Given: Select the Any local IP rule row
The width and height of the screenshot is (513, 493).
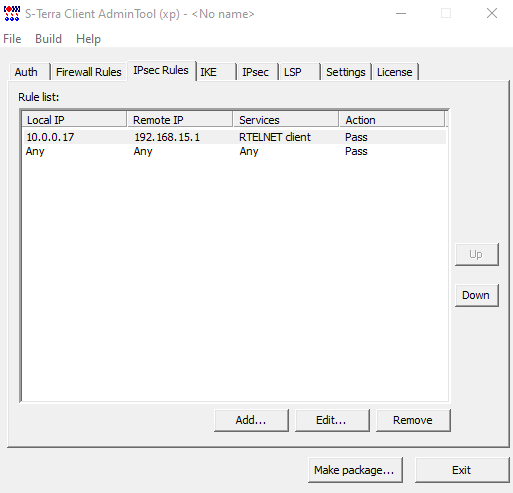Looking at the screenshot, I should [x=234, y=151].
